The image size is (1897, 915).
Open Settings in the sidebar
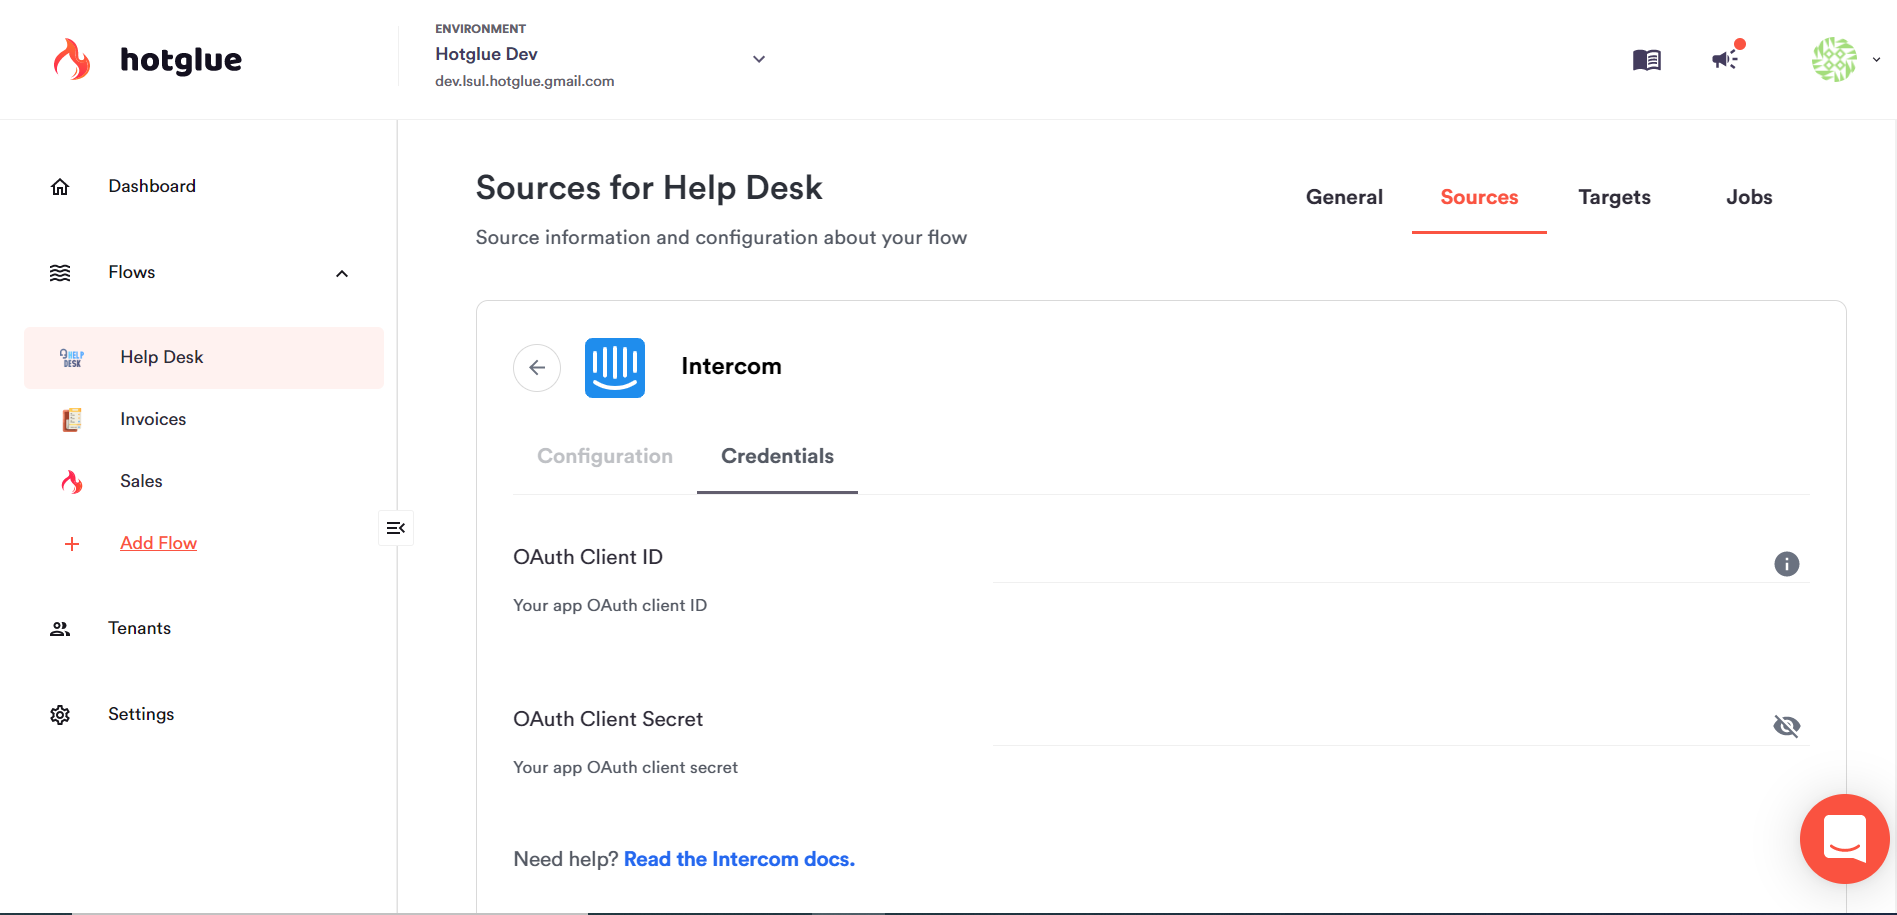141,714
